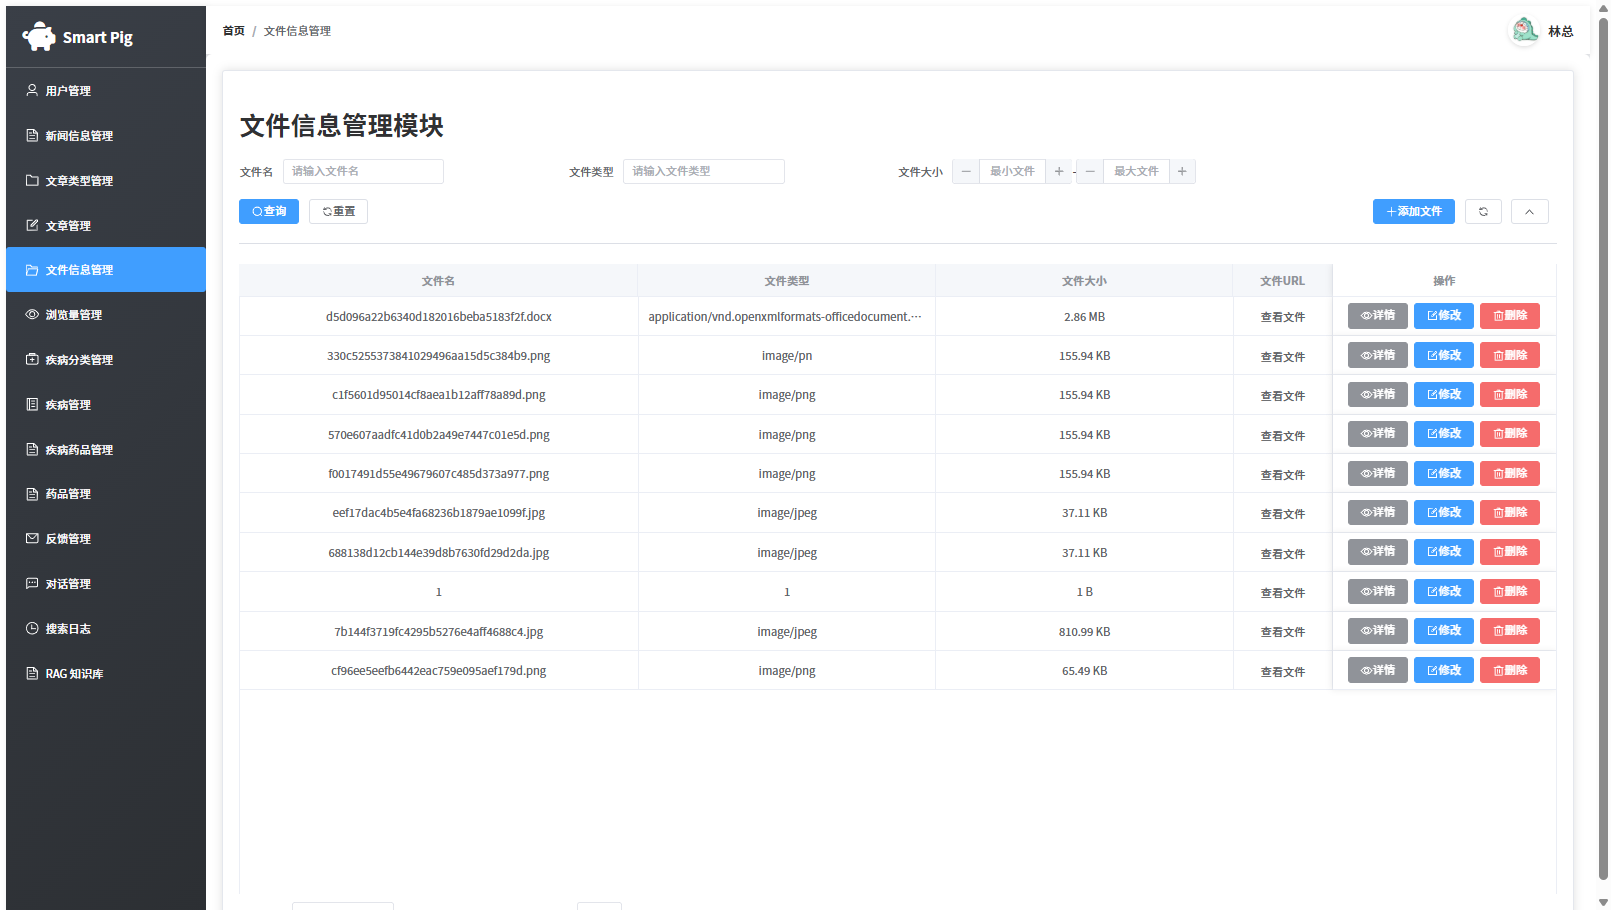Collapse the search panel using the up chevron
The image size is (1611, 910).
pyautogui.click(x=1529, y=212)
